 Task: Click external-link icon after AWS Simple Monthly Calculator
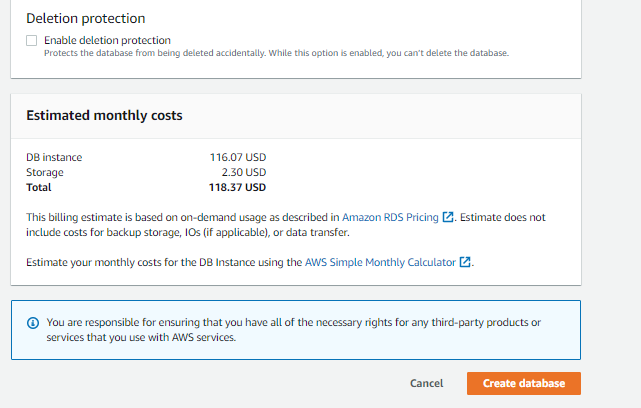tap(465, 262)
